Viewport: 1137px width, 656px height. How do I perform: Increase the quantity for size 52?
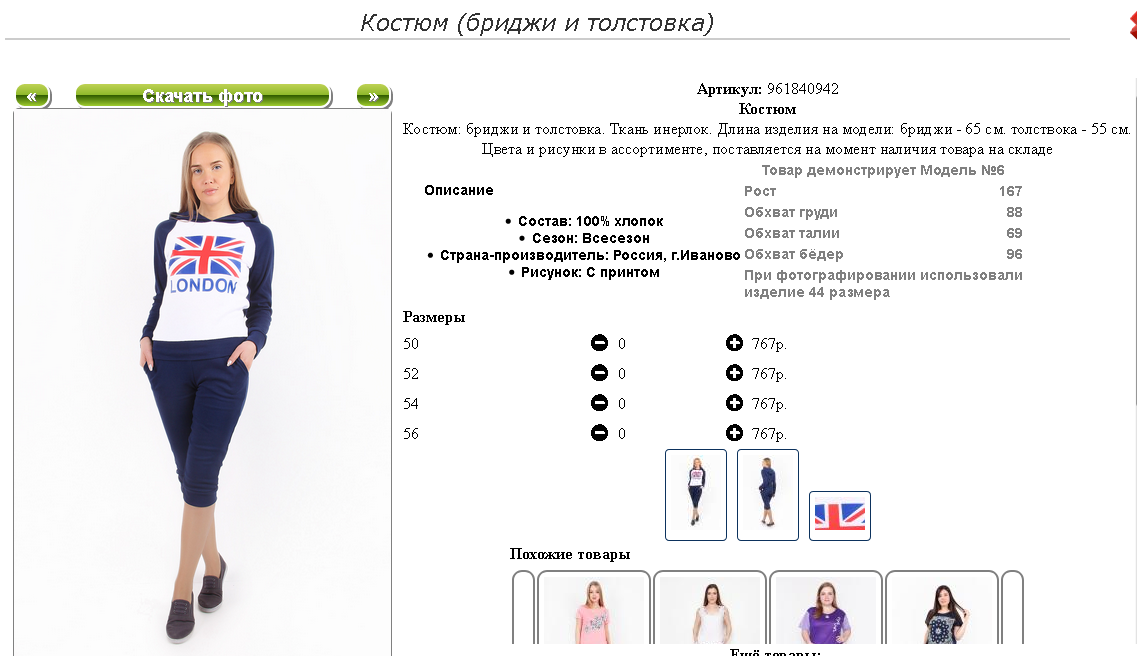click(x=734, y=373)
